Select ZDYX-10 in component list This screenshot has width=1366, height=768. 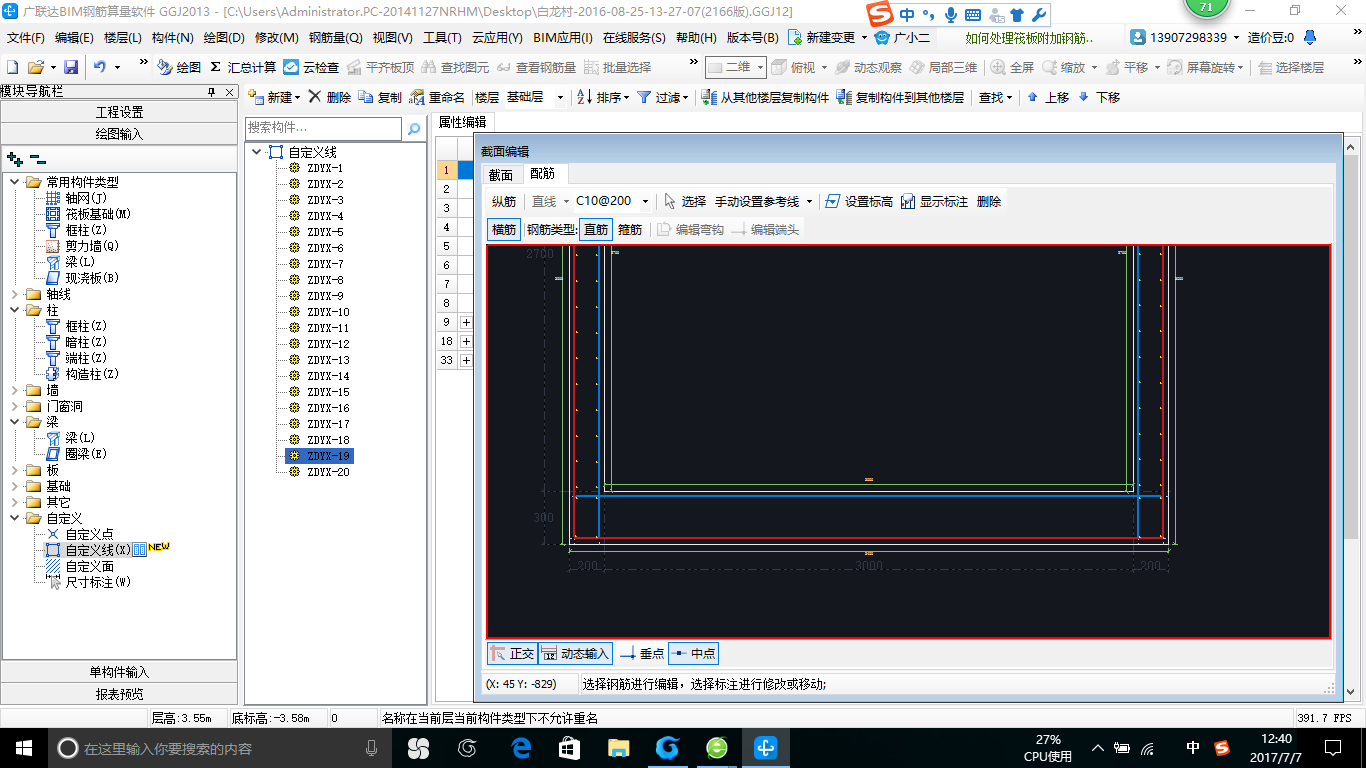click(328, 312)
